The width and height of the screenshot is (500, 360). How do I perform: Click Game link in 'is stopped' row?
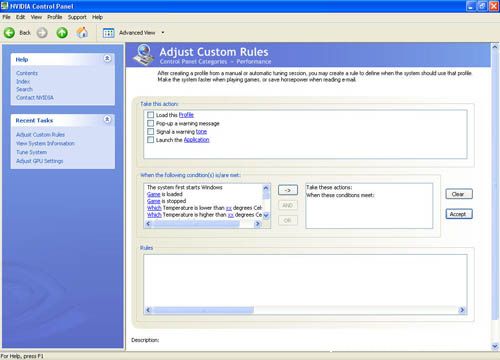click(x=153, y=201)
